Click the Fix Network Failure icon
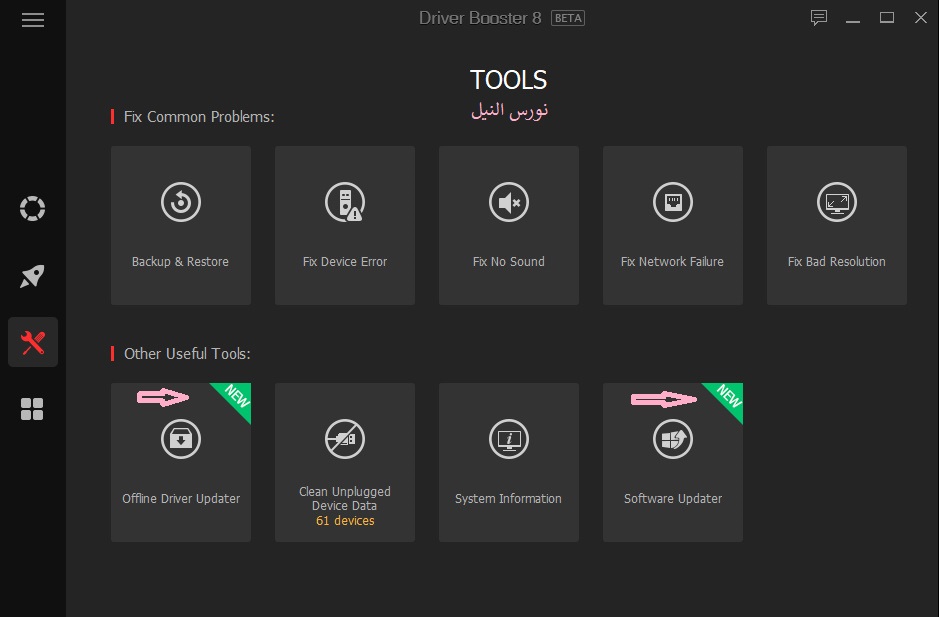The width and height of the screenshot is (939, 617). click(673, 203)
